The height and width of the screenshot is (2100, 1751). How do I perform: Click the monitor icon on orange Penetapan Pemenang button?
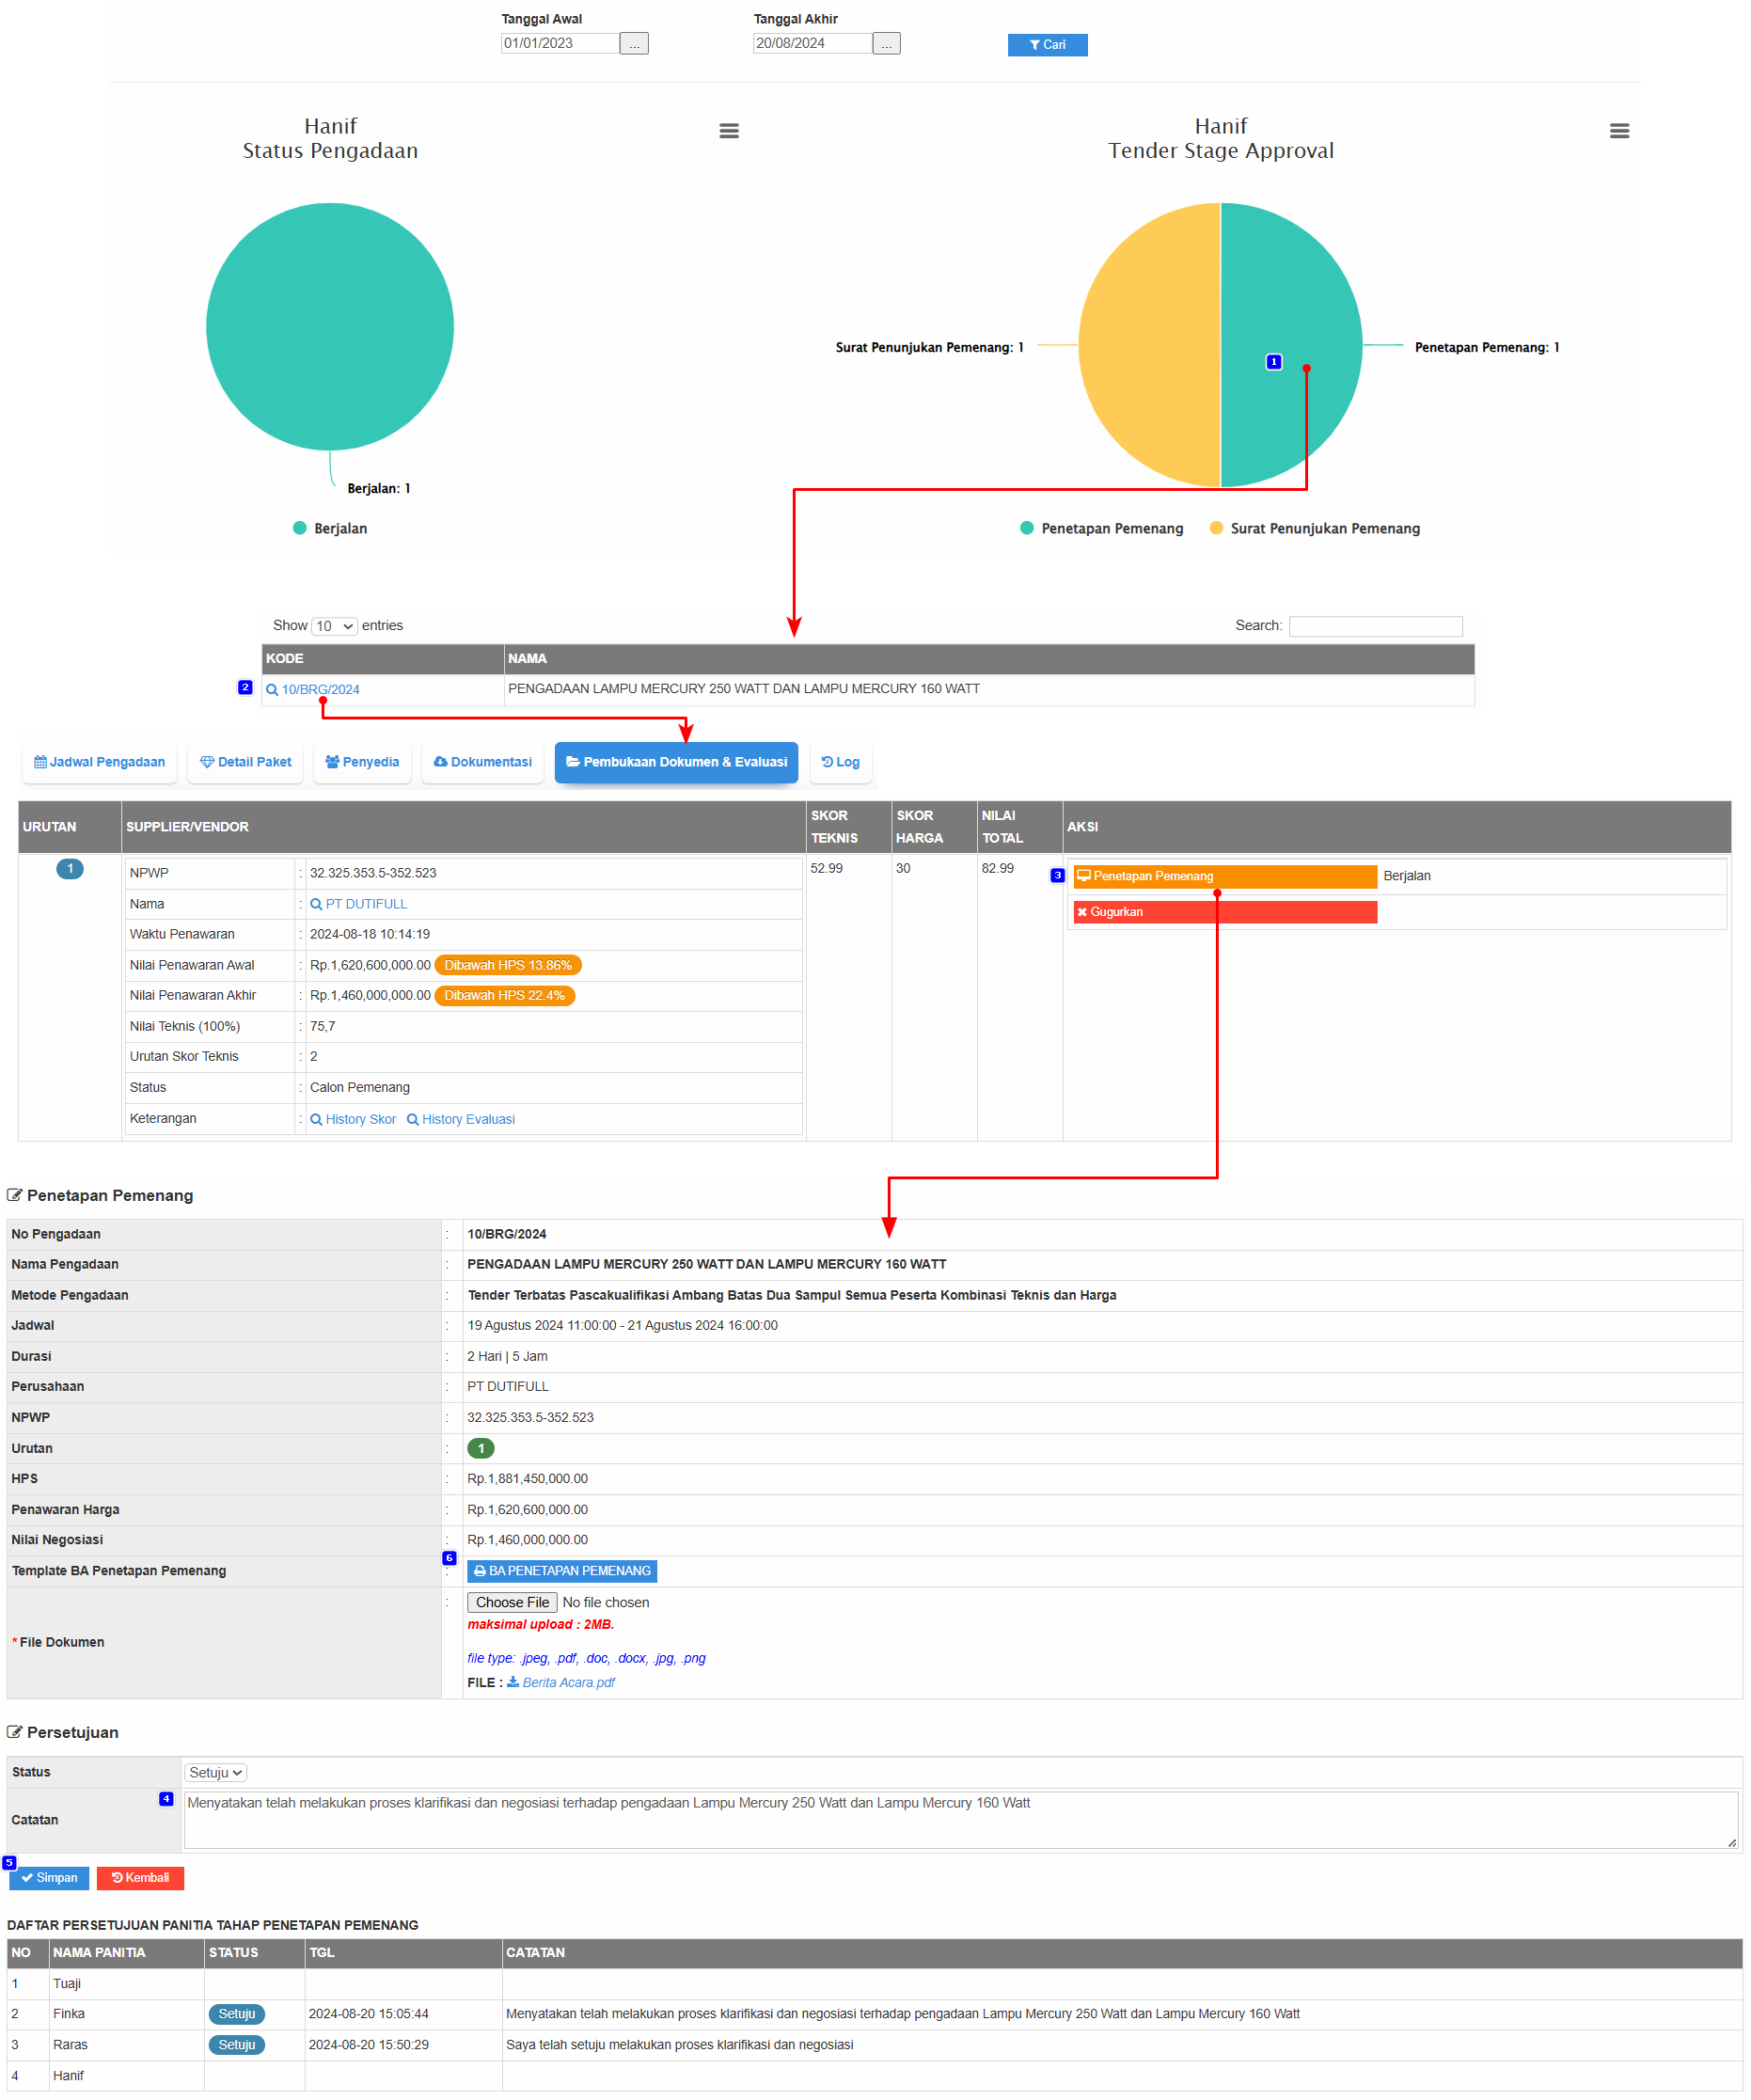(1083, 876)
